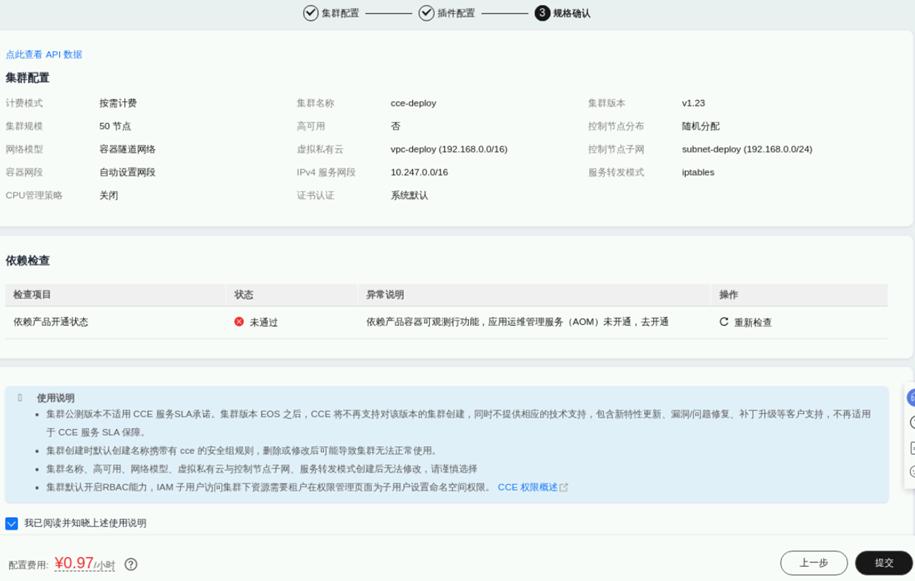Click the ¥0.97 hourly price text
Viewport: 915px width, 581px height.
coord(74,563)
